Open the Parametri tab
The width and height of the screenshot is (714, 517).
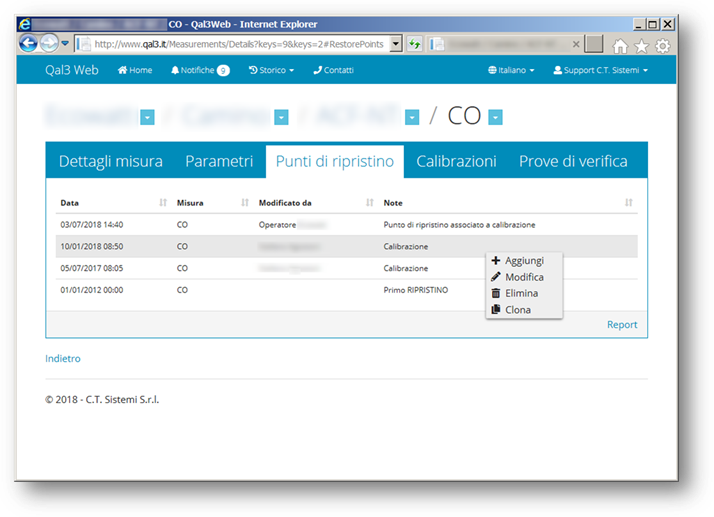pyautogui.click(x=219, y=161)
